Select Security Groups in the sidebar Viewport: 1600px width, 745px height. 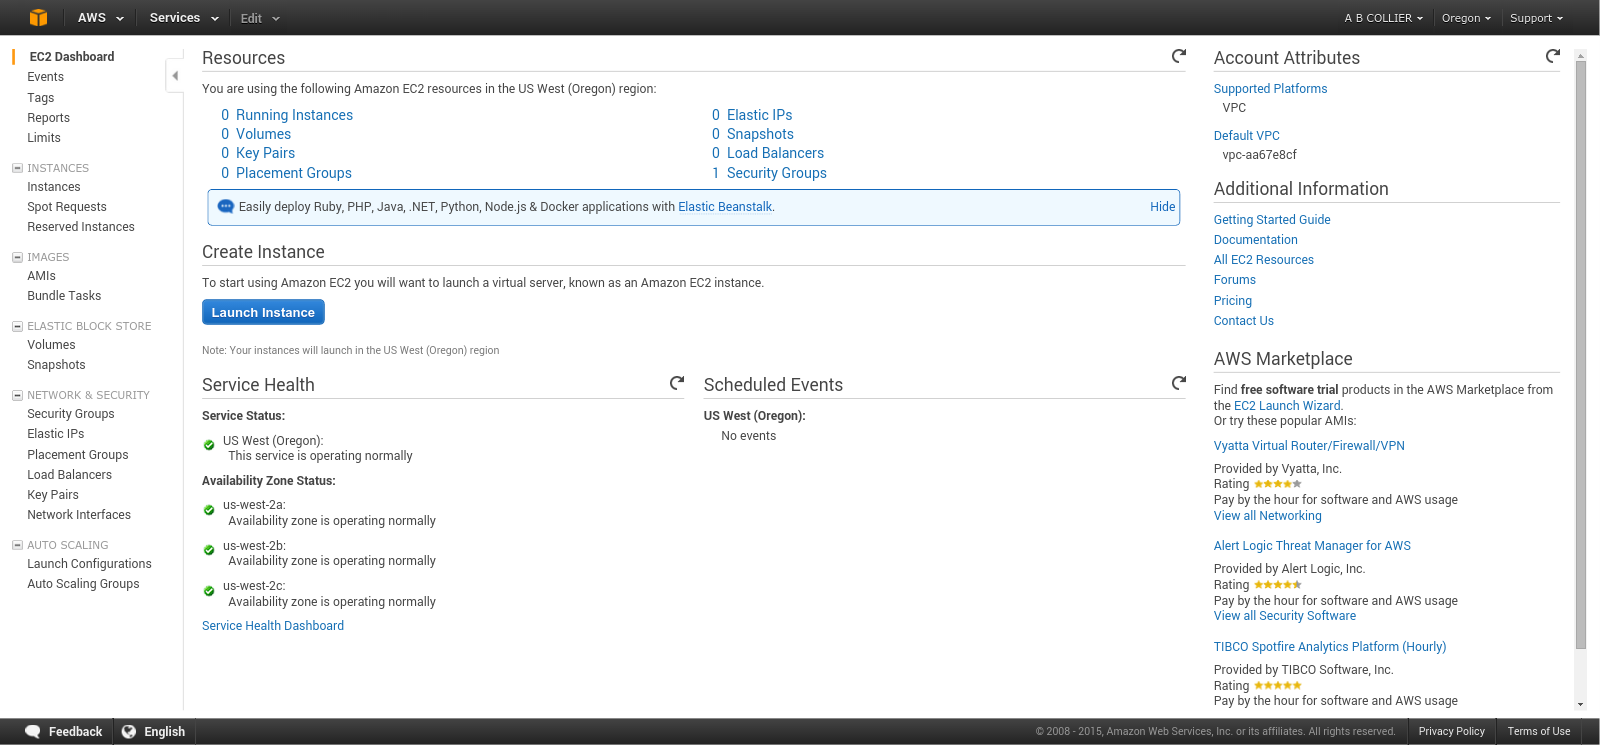click(70, 414)
